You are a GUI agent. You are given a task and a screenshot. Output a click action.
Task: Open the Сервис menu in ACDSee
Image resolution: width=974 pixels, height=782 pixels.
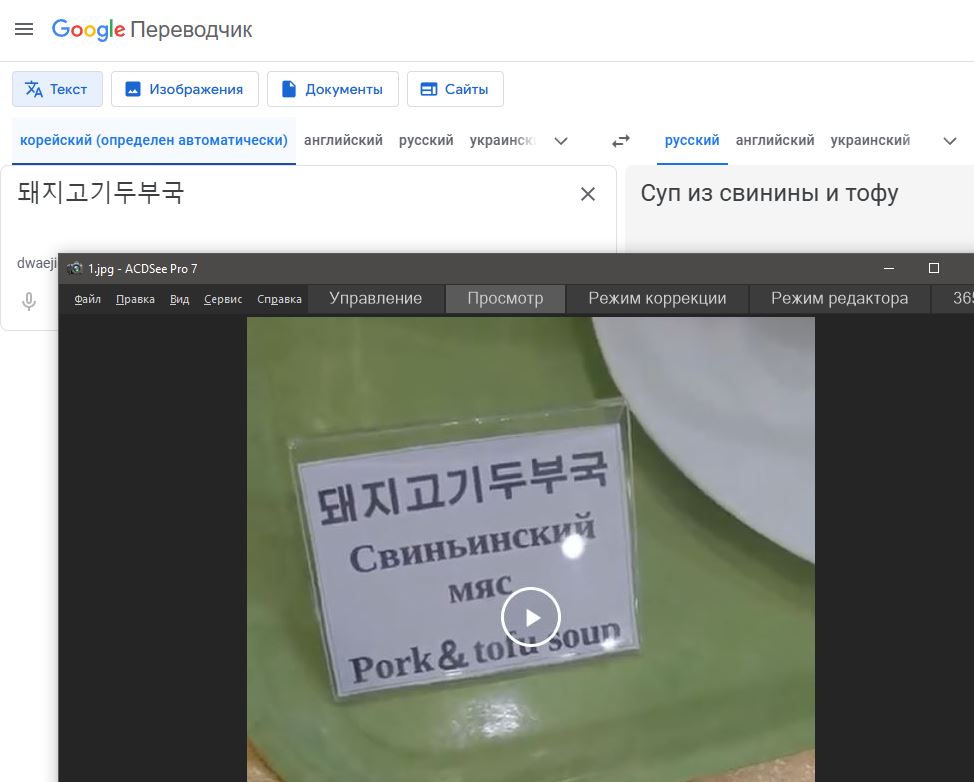coord(223,299)
